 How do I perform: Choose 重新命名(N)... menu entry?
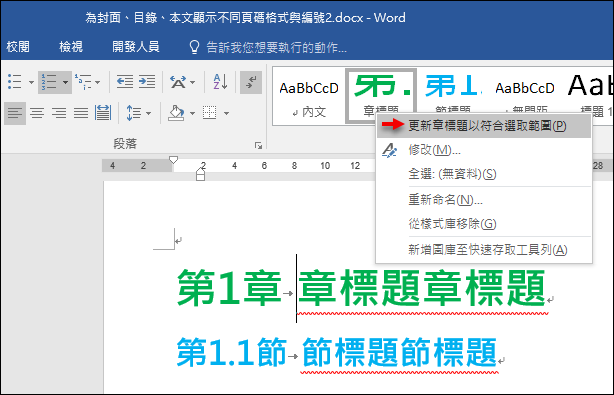pos(484,200)
